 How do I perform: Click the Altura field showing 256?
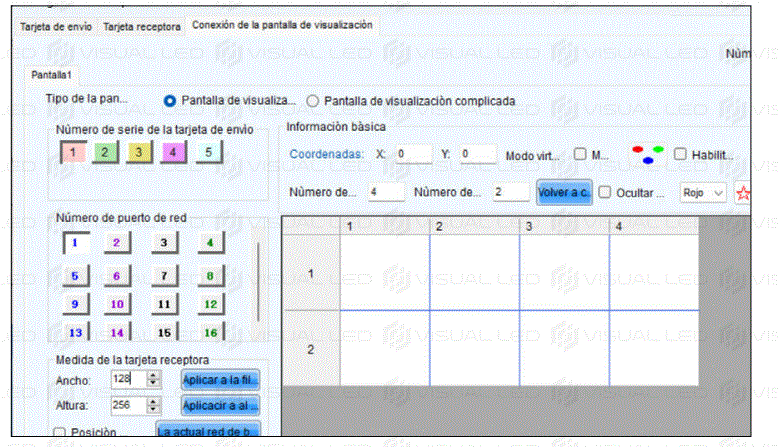(x=129, y=405)
